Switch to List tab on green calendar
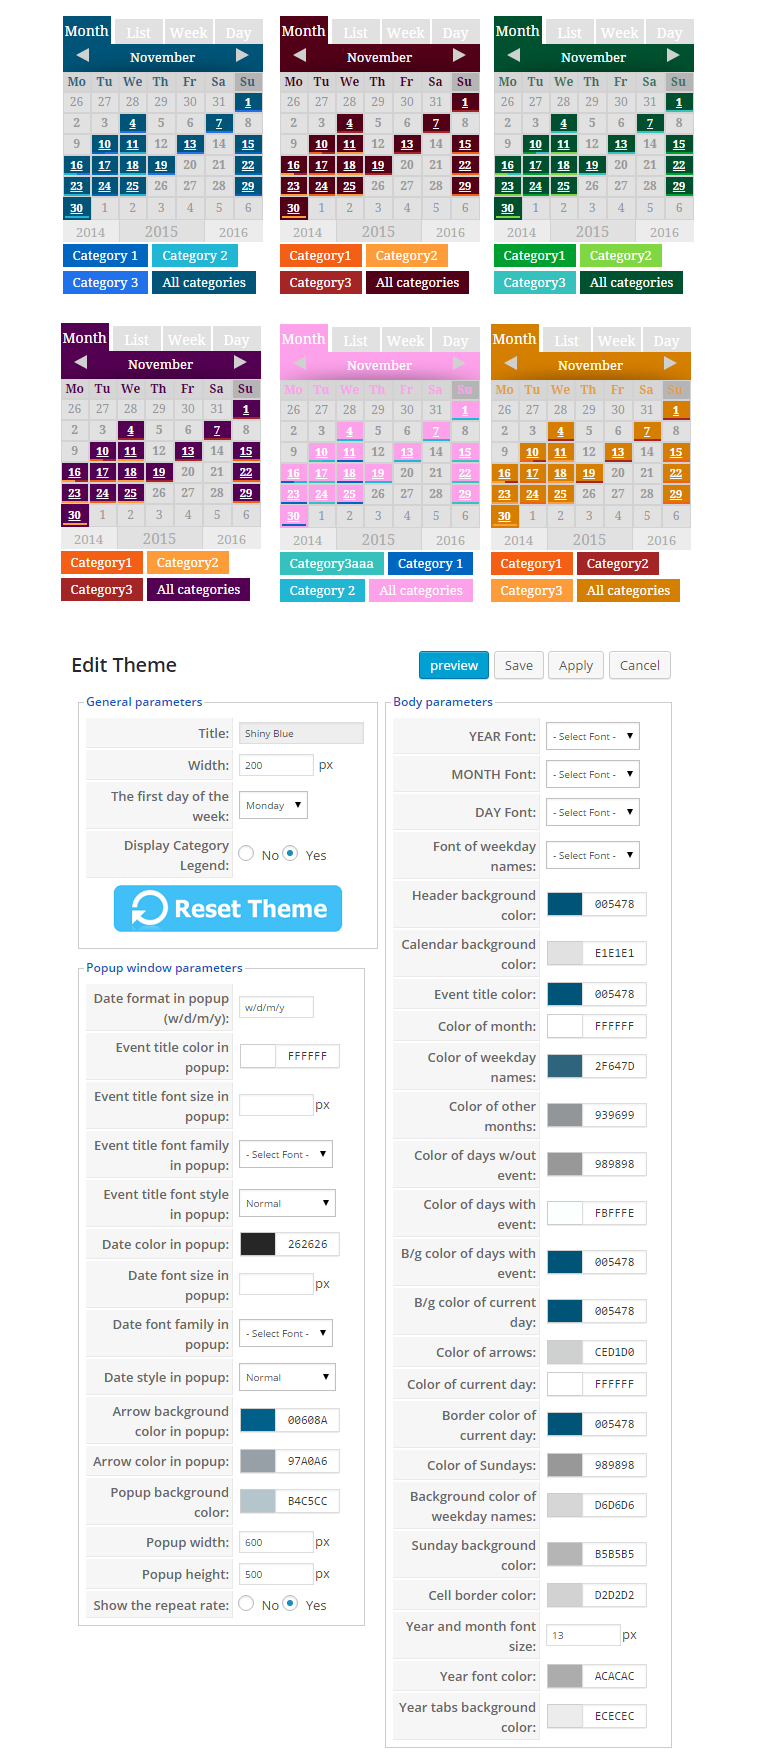The height and width of the screenshot is (1760, 768). point(569,33)
